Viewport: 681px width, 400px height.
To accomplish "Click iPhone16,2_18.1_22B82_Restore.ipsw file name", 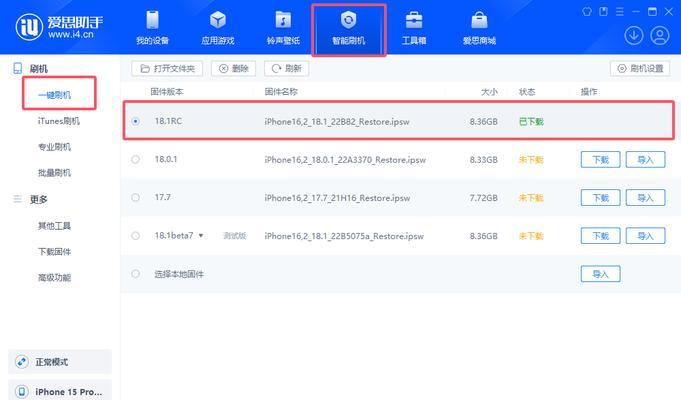I will (x=337, y=122).
